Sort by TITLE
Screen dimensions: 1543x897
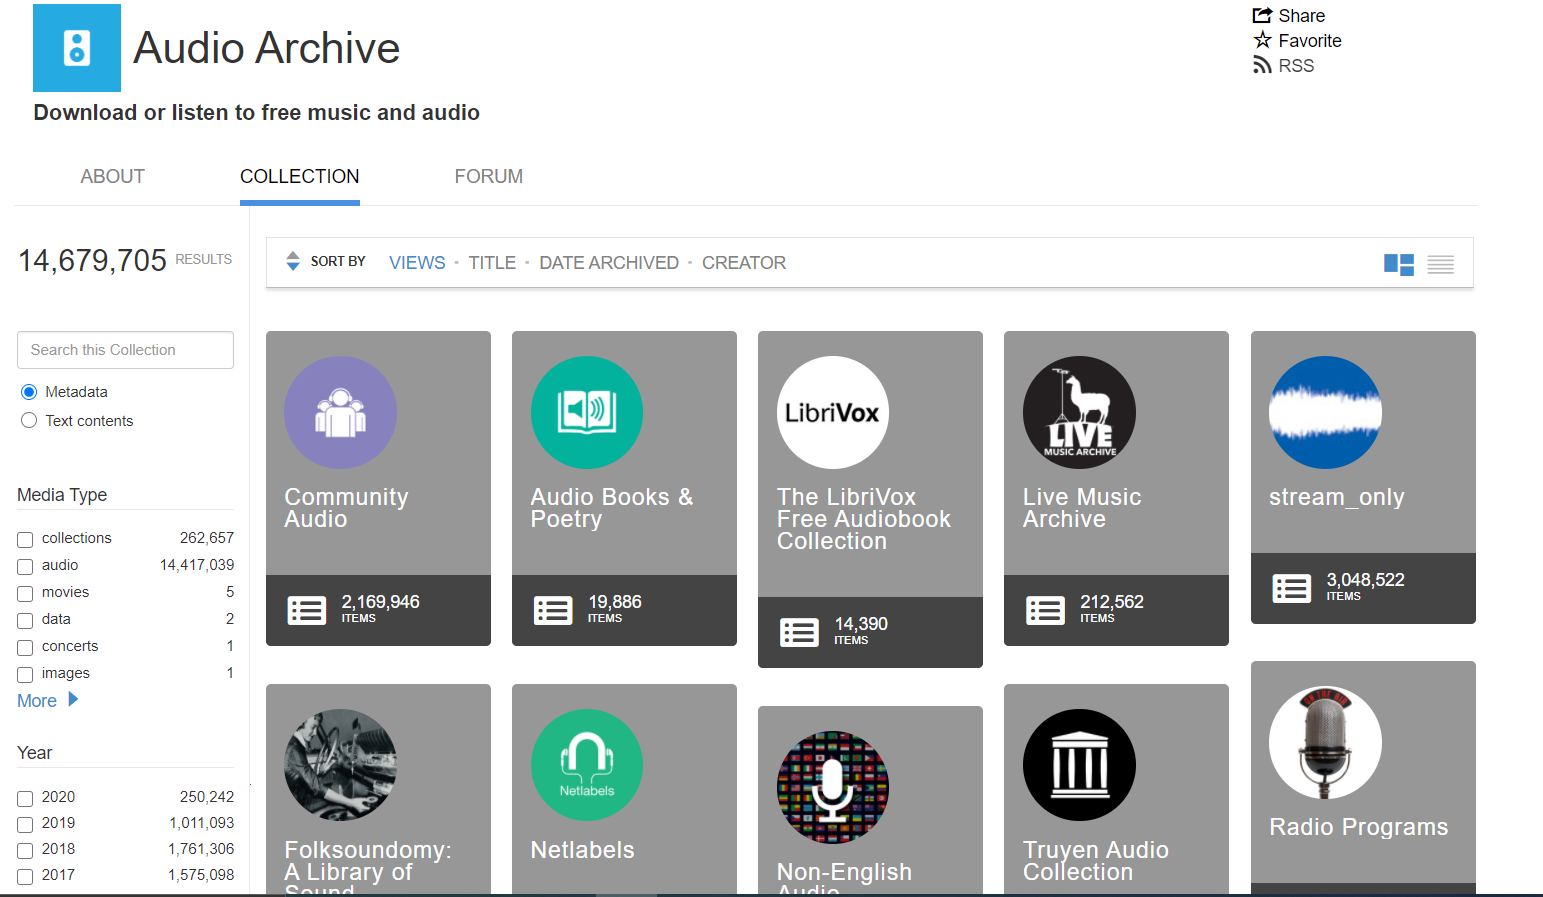click(492, 262)
